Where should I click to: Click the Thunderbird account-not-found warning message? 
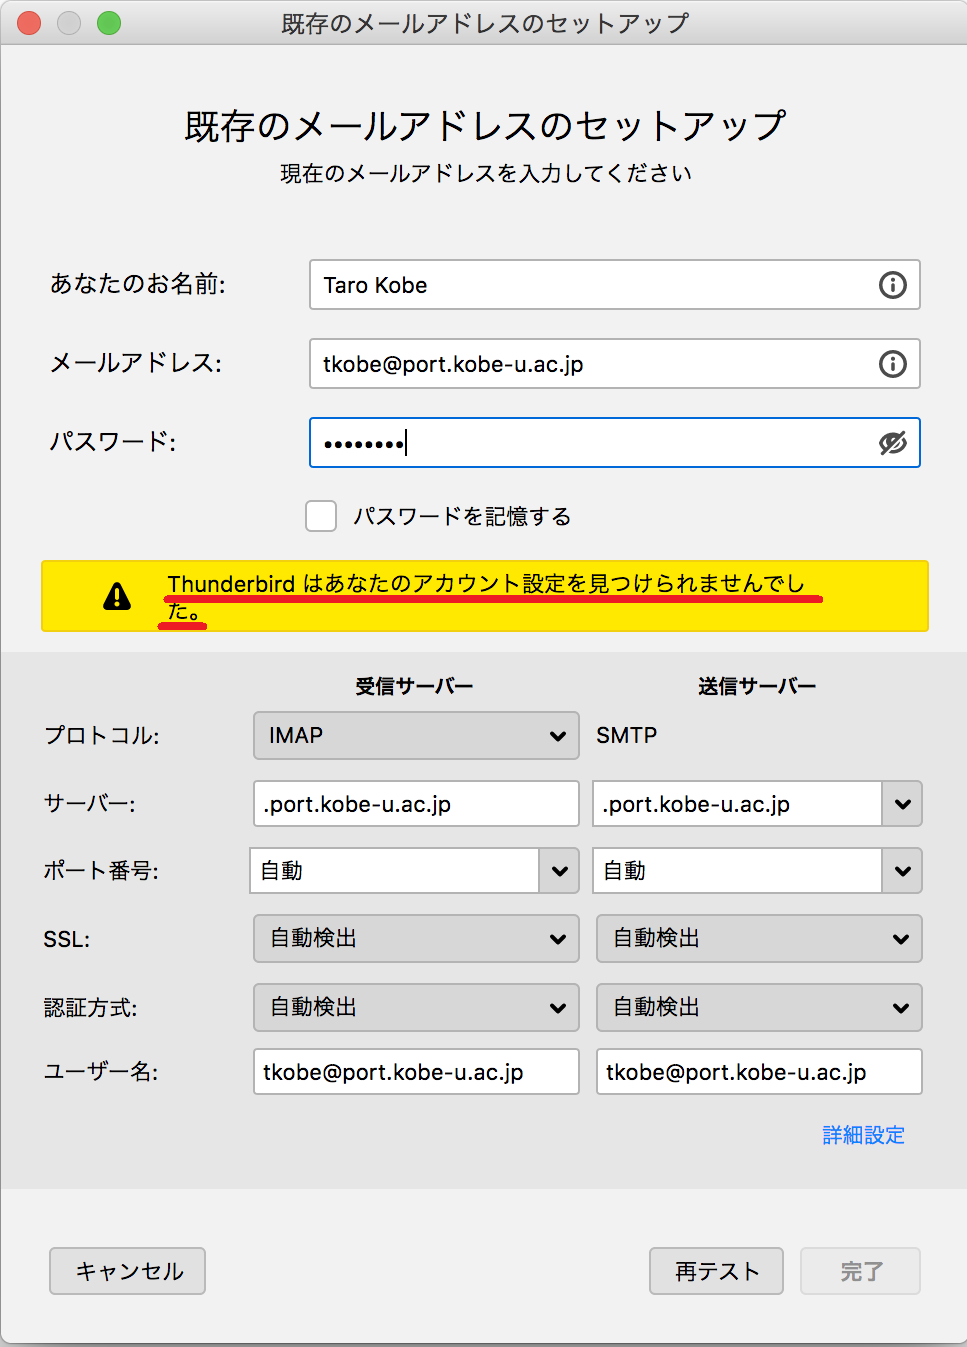pyautogui.click(x=486, y=597)
